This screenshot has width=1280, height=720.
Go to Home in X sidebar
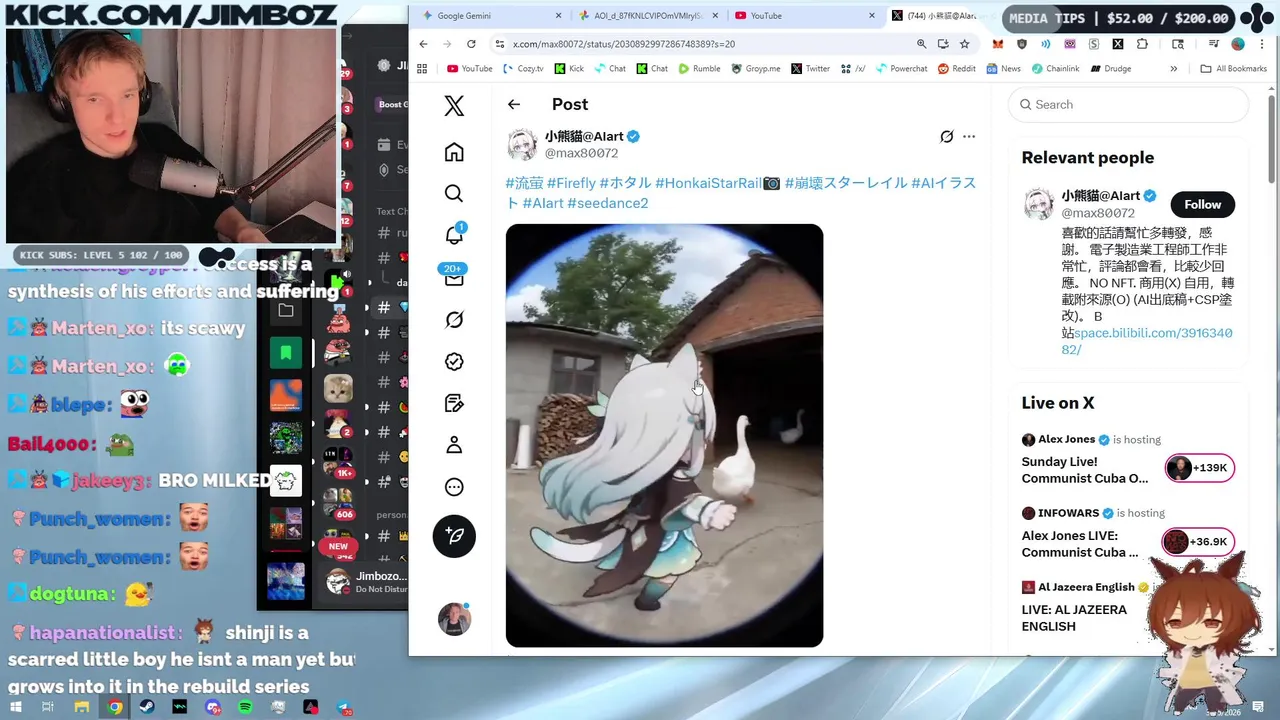[x=454, y=152]
